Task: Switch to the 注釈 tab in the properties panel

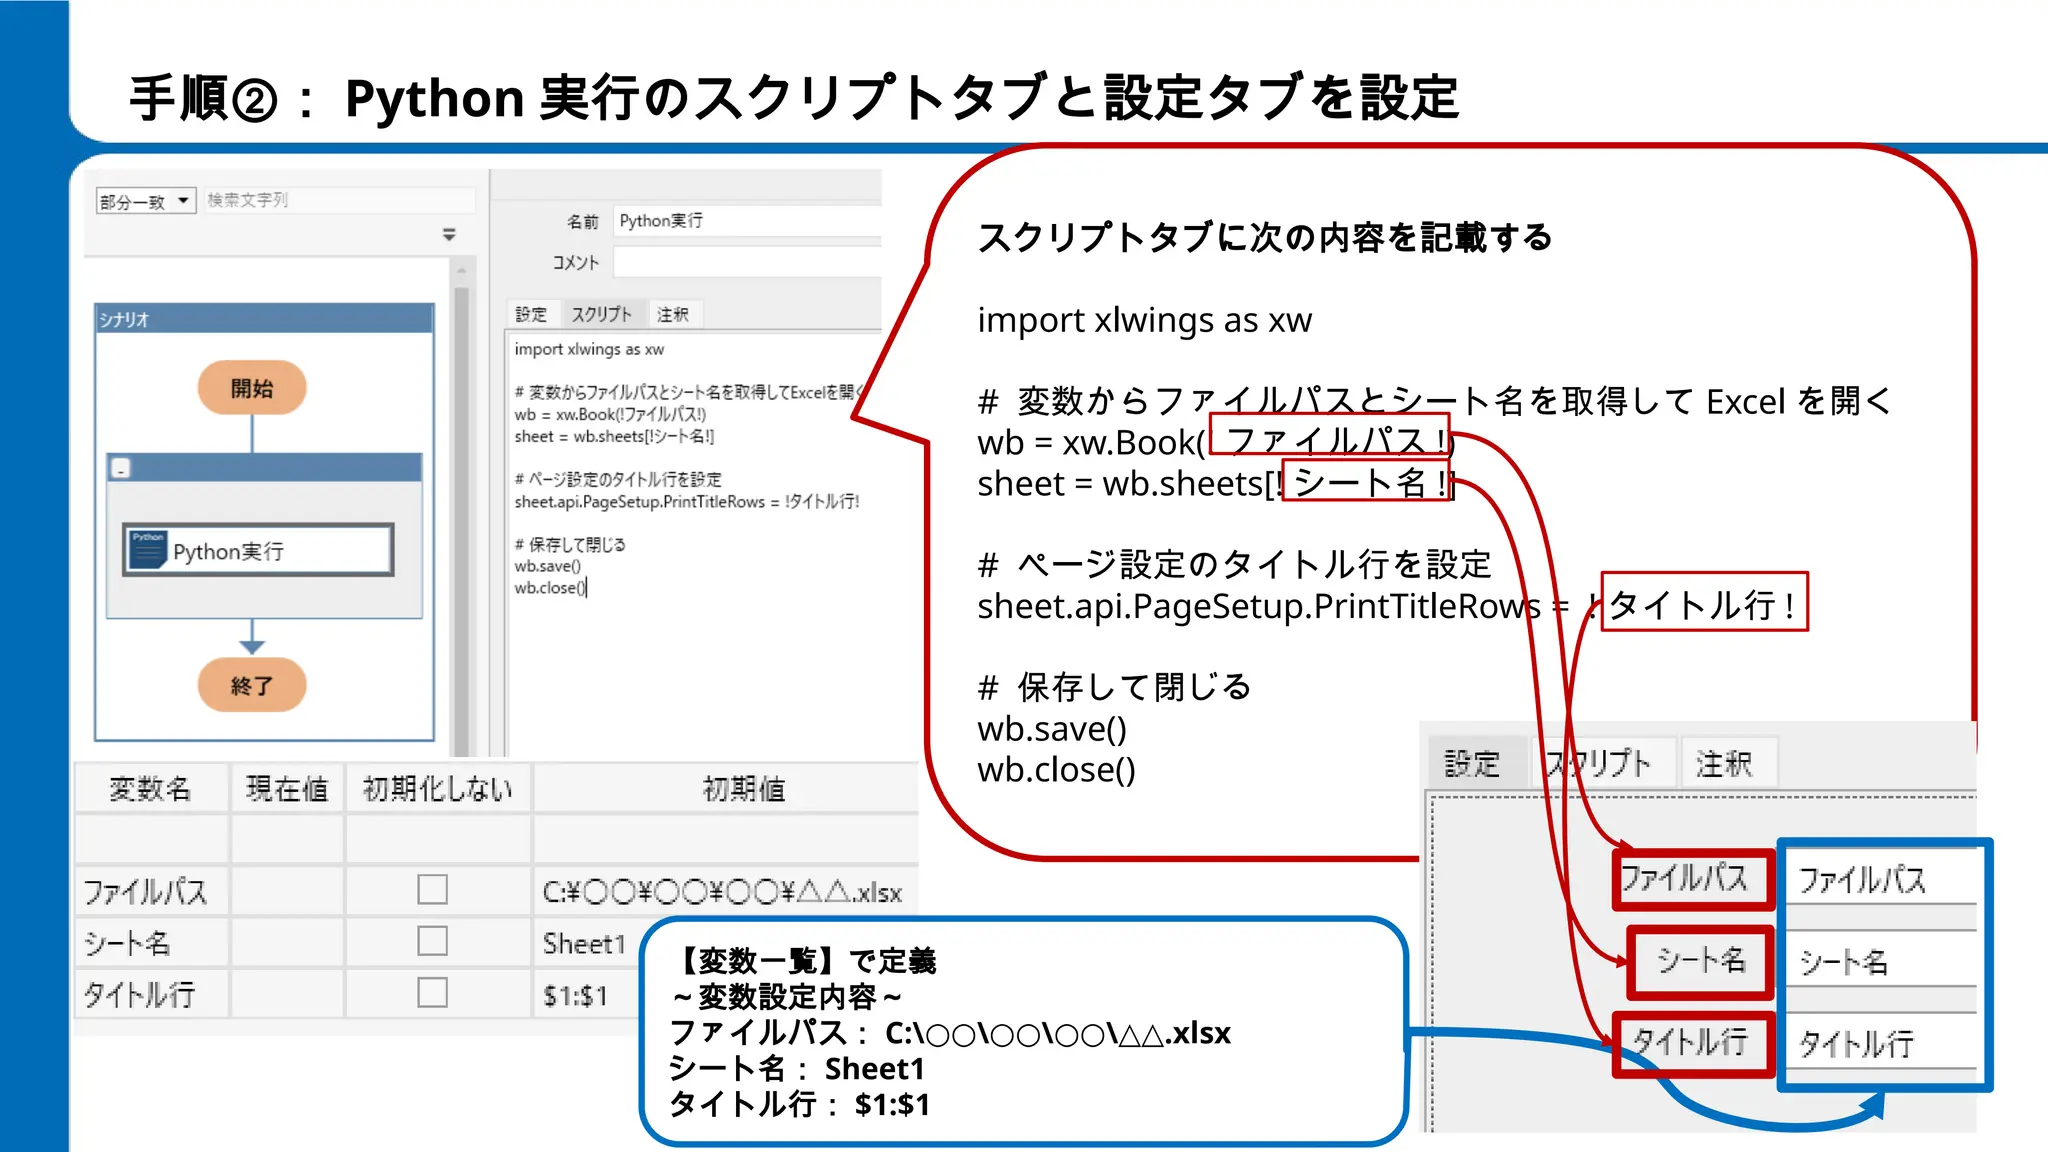Action: click(673, 314)
